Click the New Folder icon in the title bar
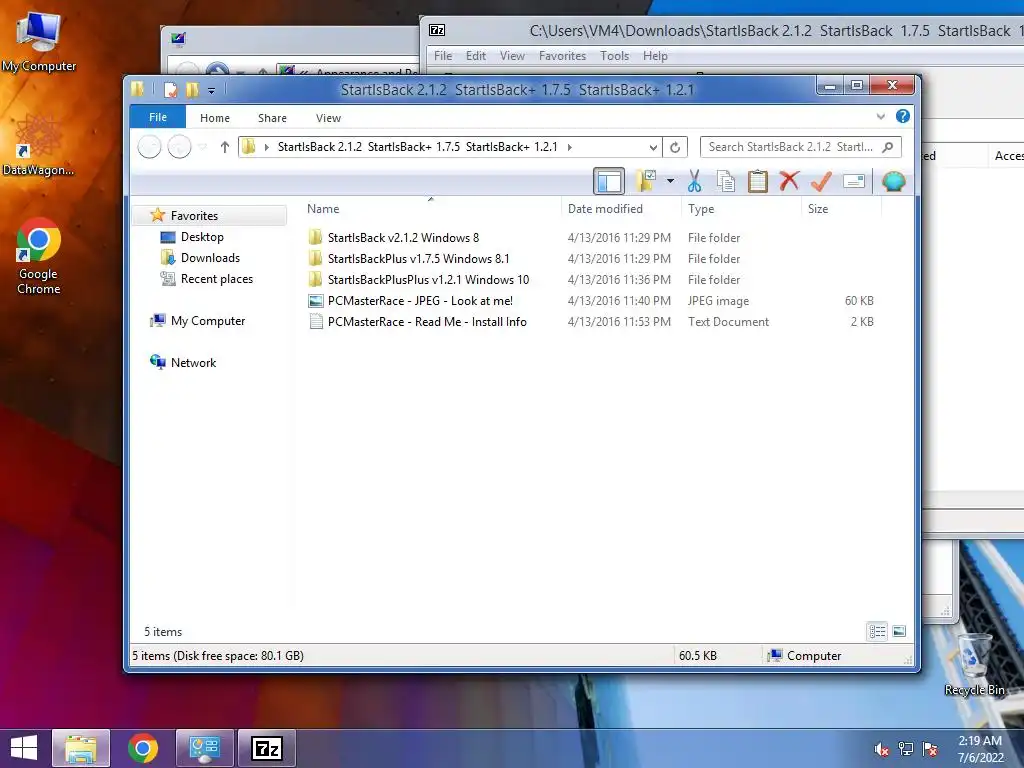 (x=192, y=89)
